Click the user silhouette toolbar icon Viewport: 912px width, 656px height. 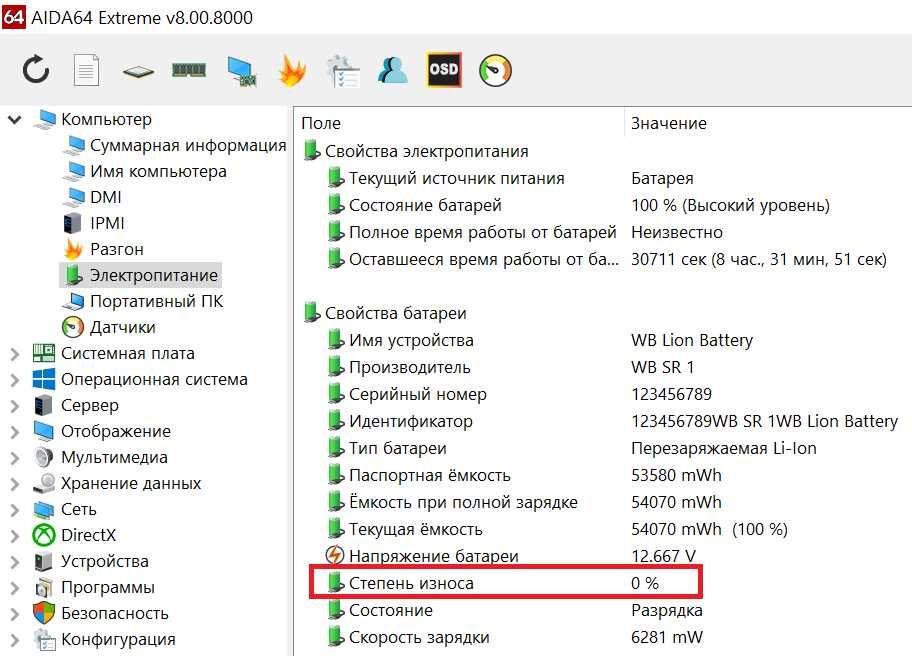click(x=393, y=70)
